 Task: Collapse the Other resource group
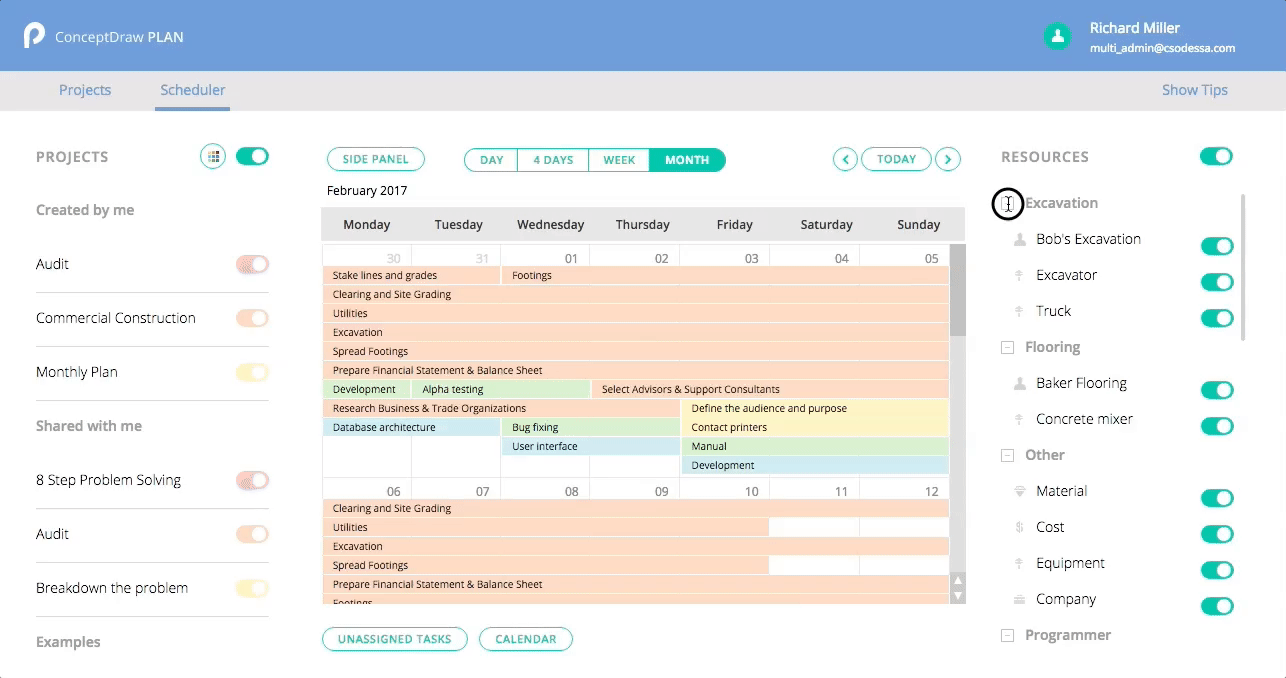(x=1008, y=455)
